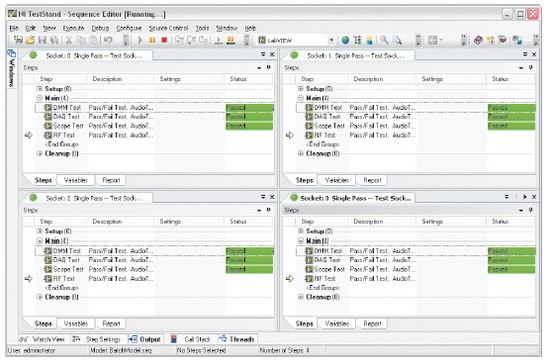
Task: Click the Save All toolbar icon
Action: pyautogui.click(x=54, y=40)
